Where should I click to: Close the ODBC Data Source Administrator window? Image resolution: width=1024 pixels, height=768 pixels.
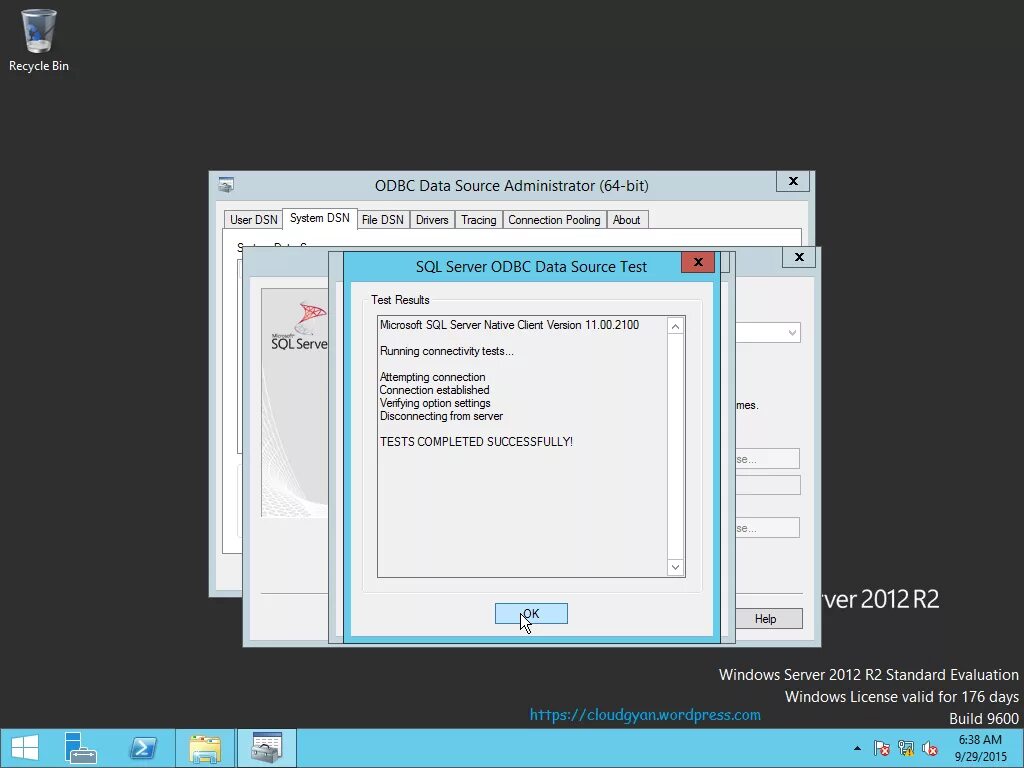(793, 181)
